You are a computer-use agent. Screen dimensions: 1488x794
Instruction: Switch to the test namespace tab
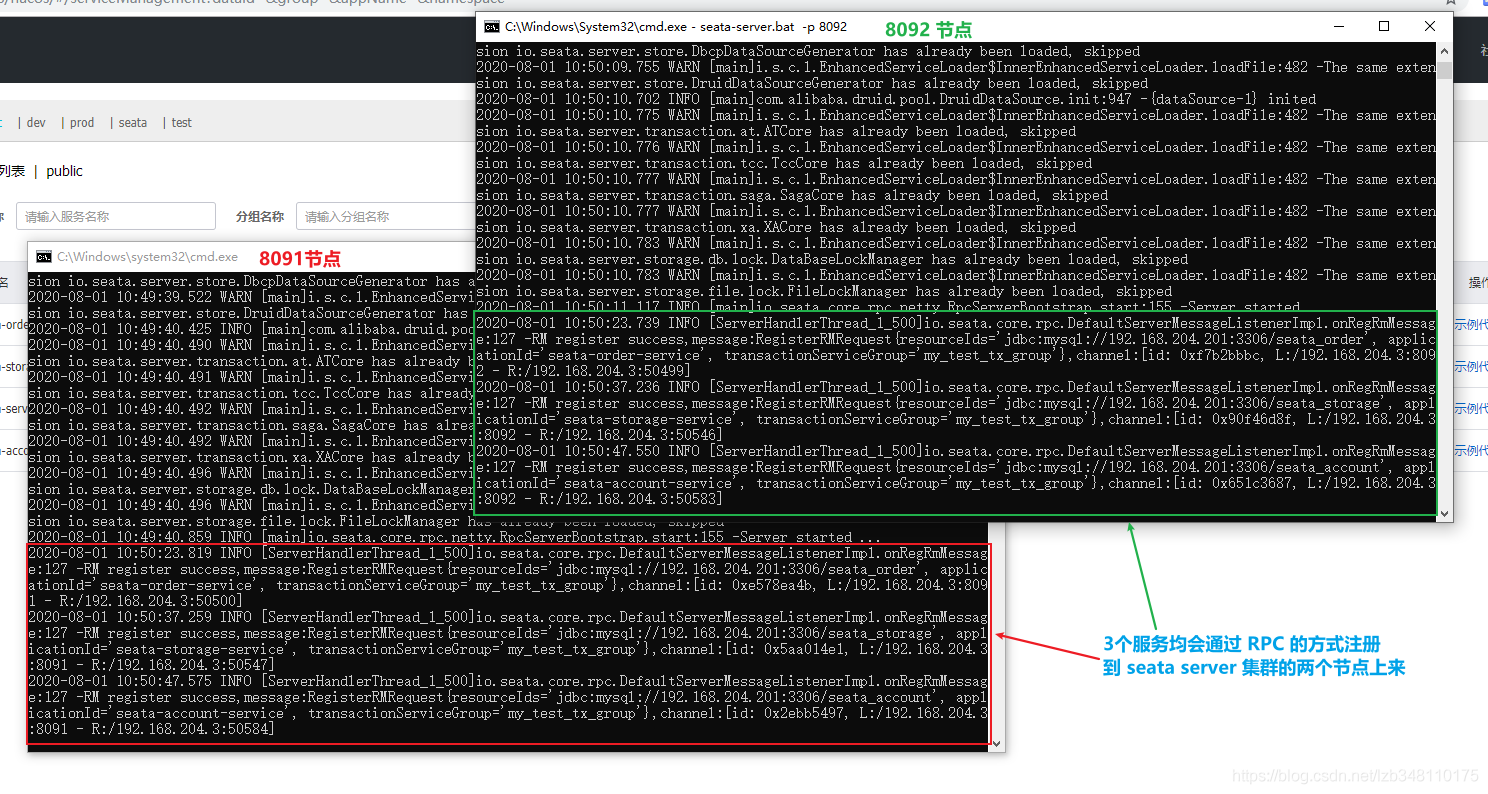coord(181,123)
